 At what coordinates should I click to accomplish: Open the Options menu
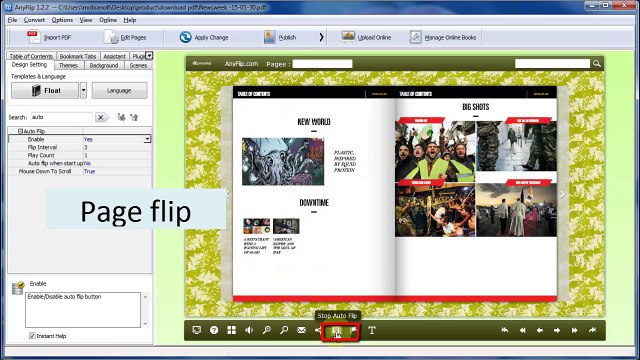[x=62, y=20]
